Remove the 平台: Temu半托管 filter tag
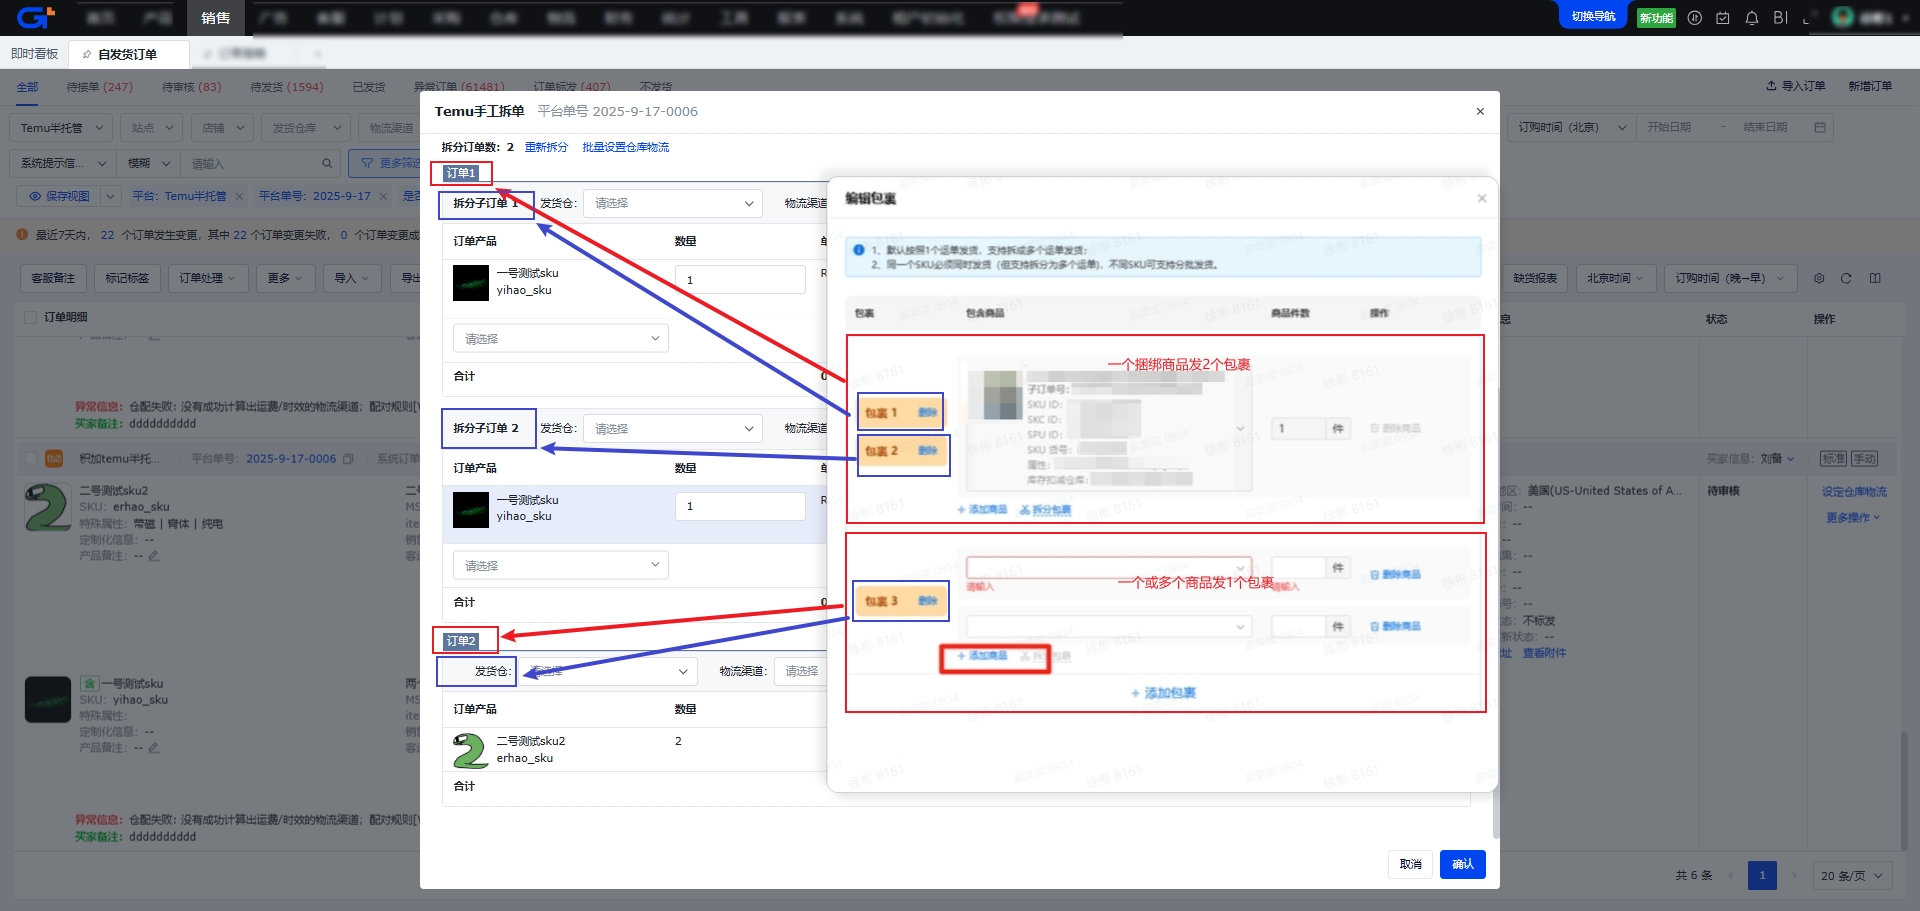The height and width of the screenshot is (911, 1920). click(x=239, y=196)
